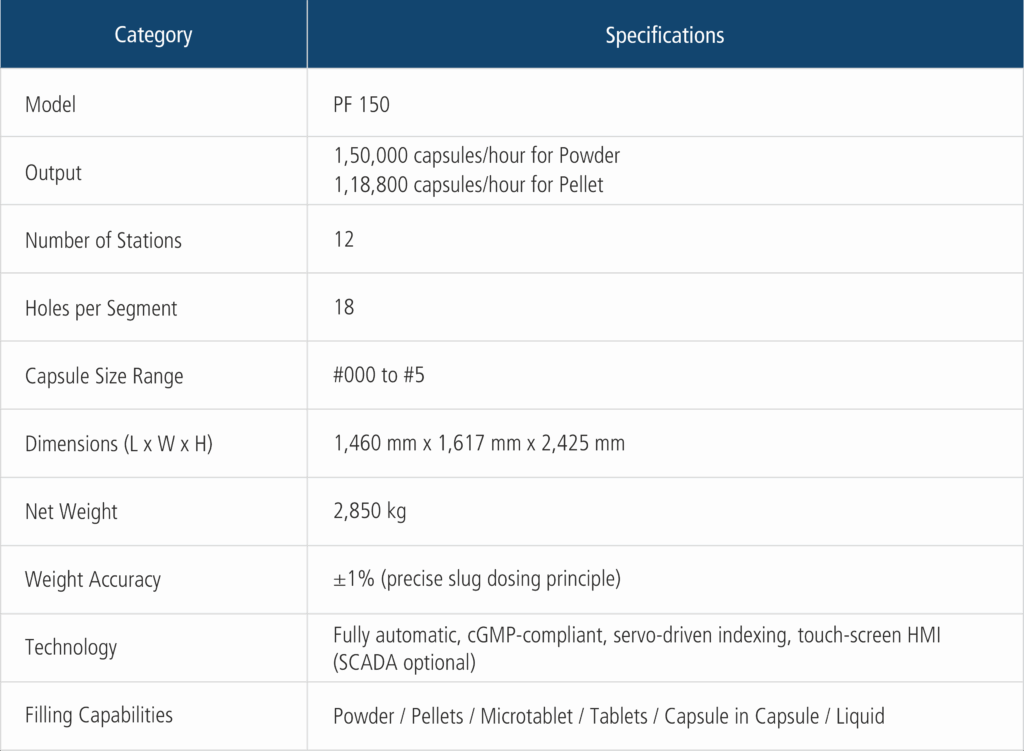Click the Category column header

153,35
